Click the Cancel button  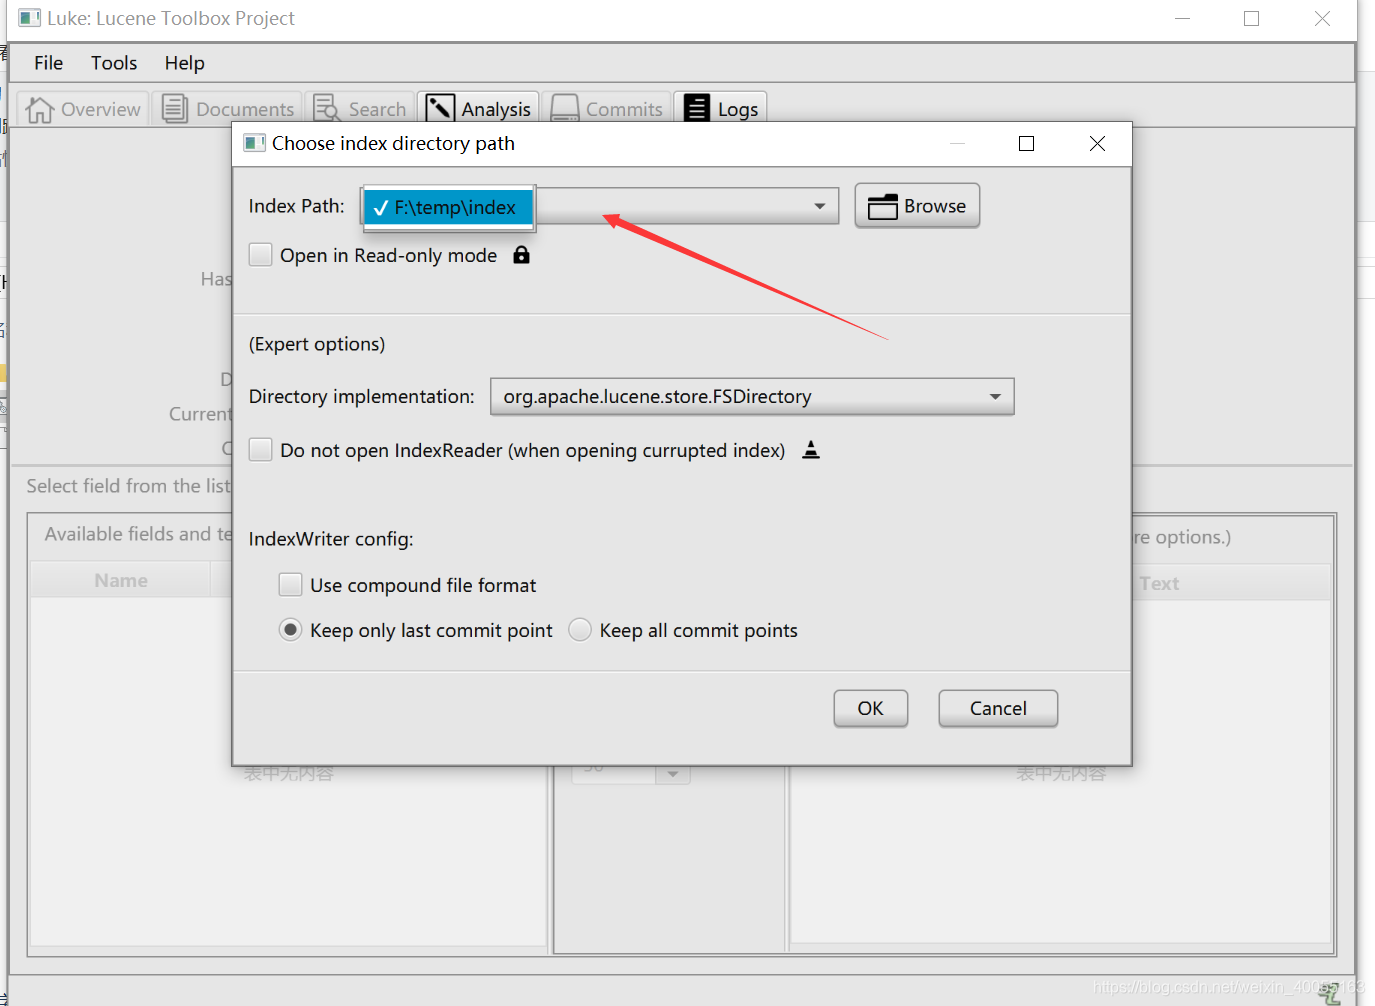tap(998, 708)
